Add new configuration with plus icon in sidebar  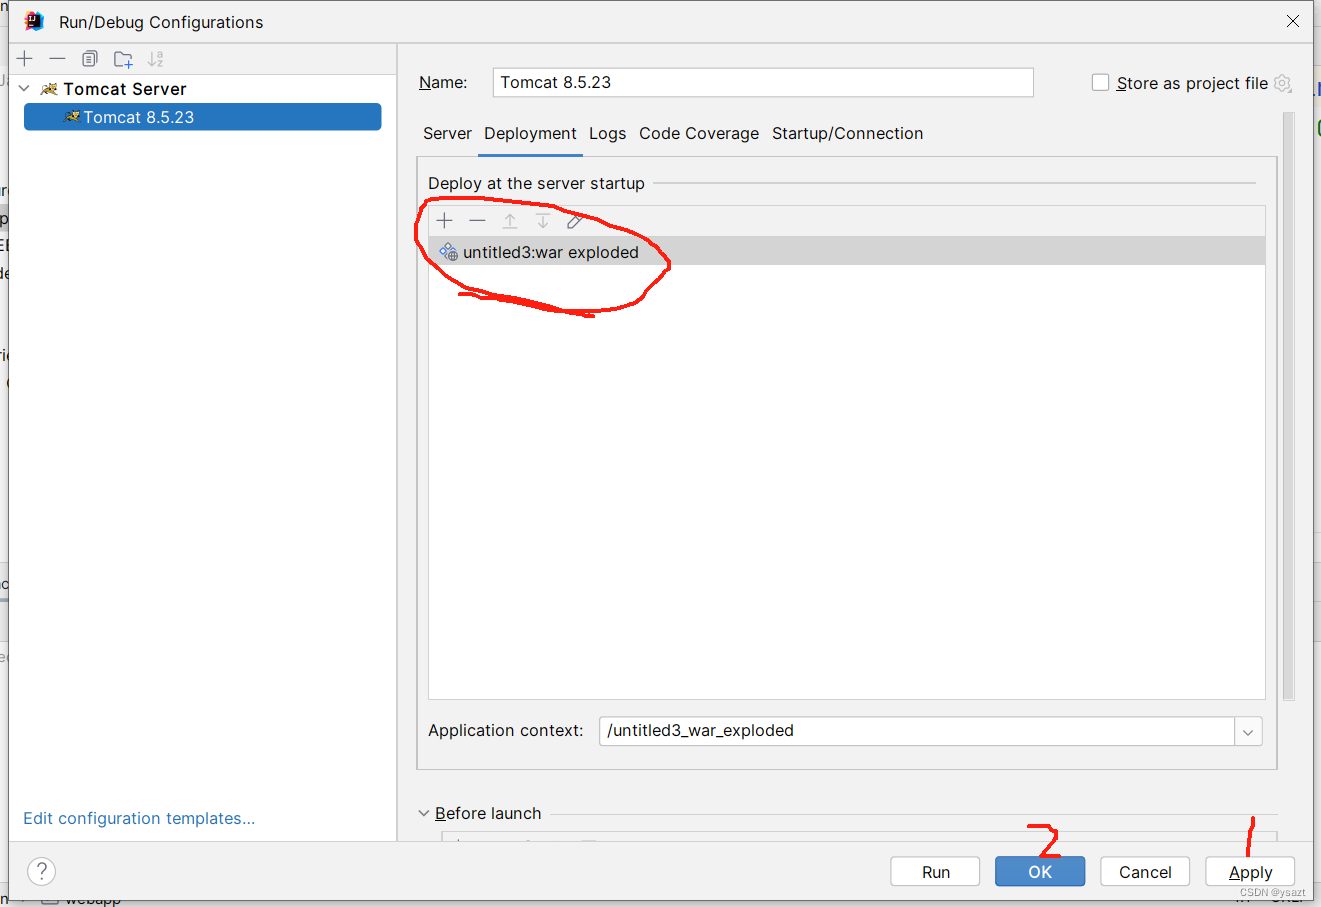(25, 59)
